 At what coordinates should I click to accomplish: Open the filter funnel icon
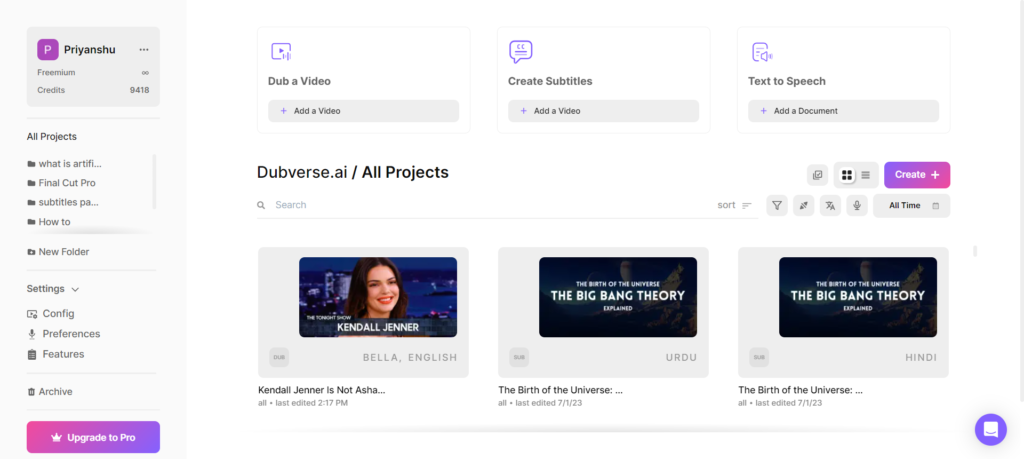(x=777, y=206)
